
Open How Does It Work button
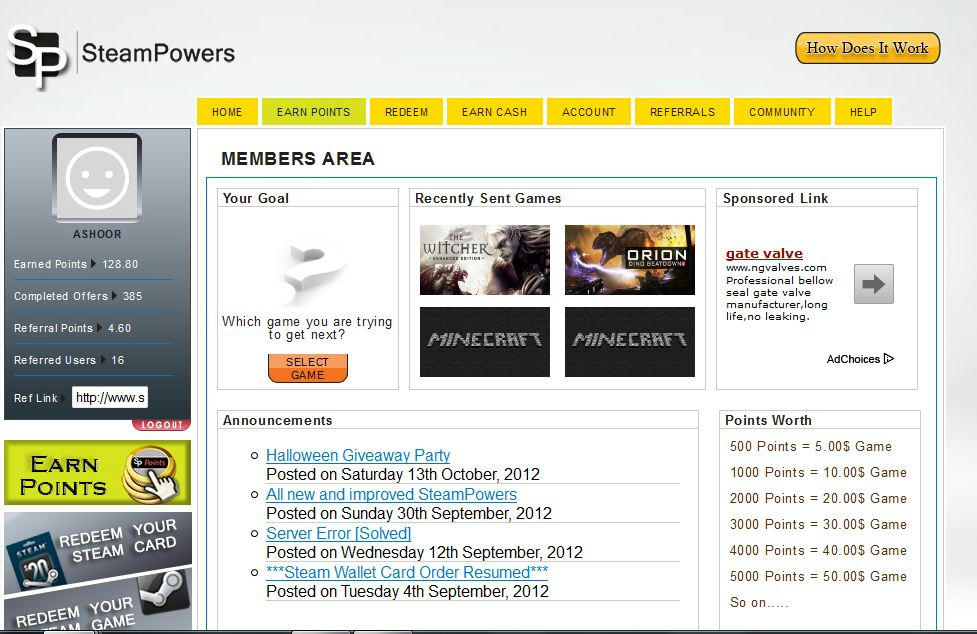click(867, 48)
